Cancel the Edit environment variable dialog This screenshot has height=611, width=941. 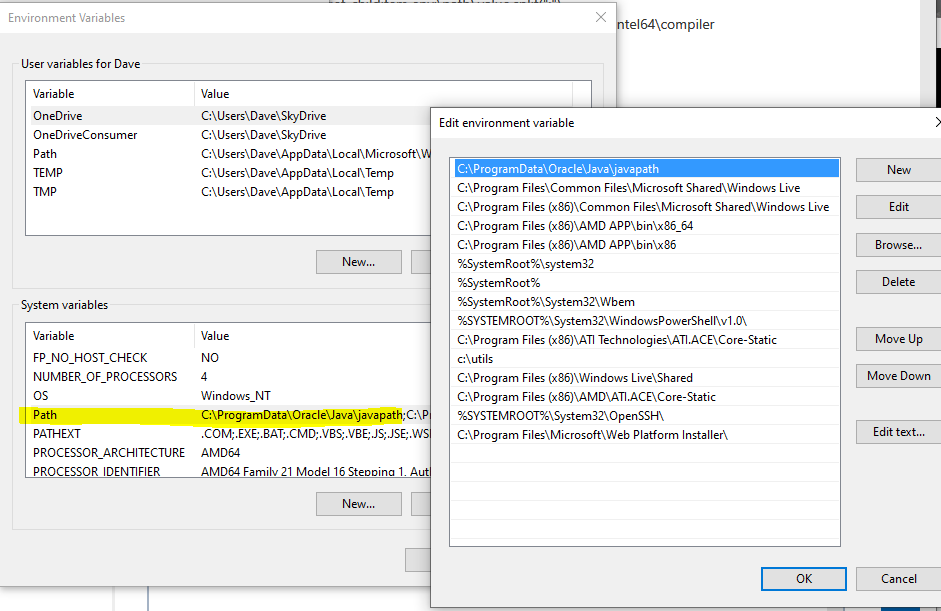898,579
